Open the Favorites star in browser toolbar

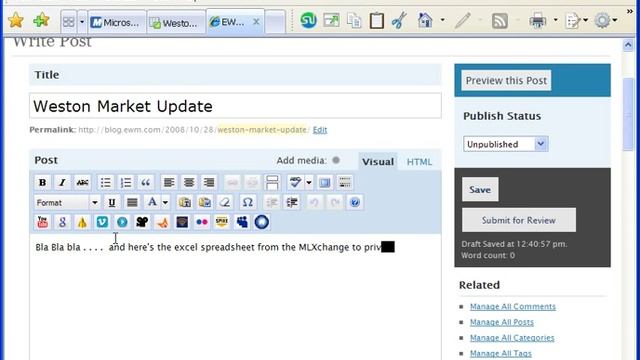pyautogui.click(x=16, y=20)
